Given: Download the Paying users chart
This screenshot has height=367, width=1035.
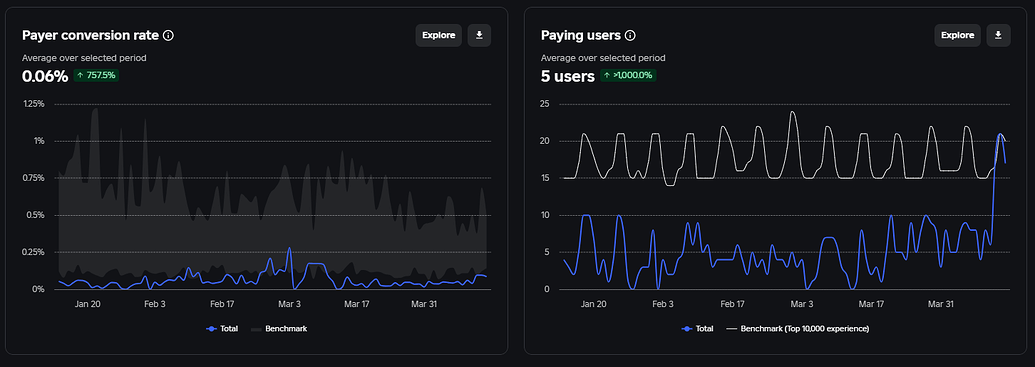Looking at the screenshot, I should pos(999,36).
